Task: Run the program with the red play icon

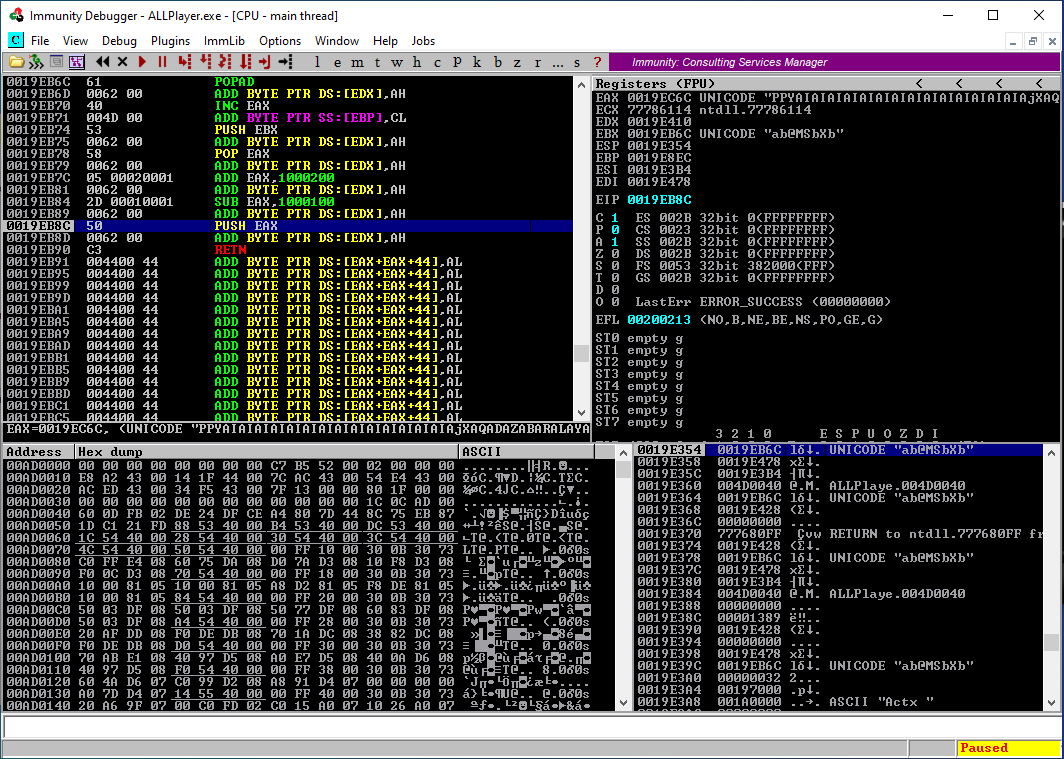Action: point(142,62)
